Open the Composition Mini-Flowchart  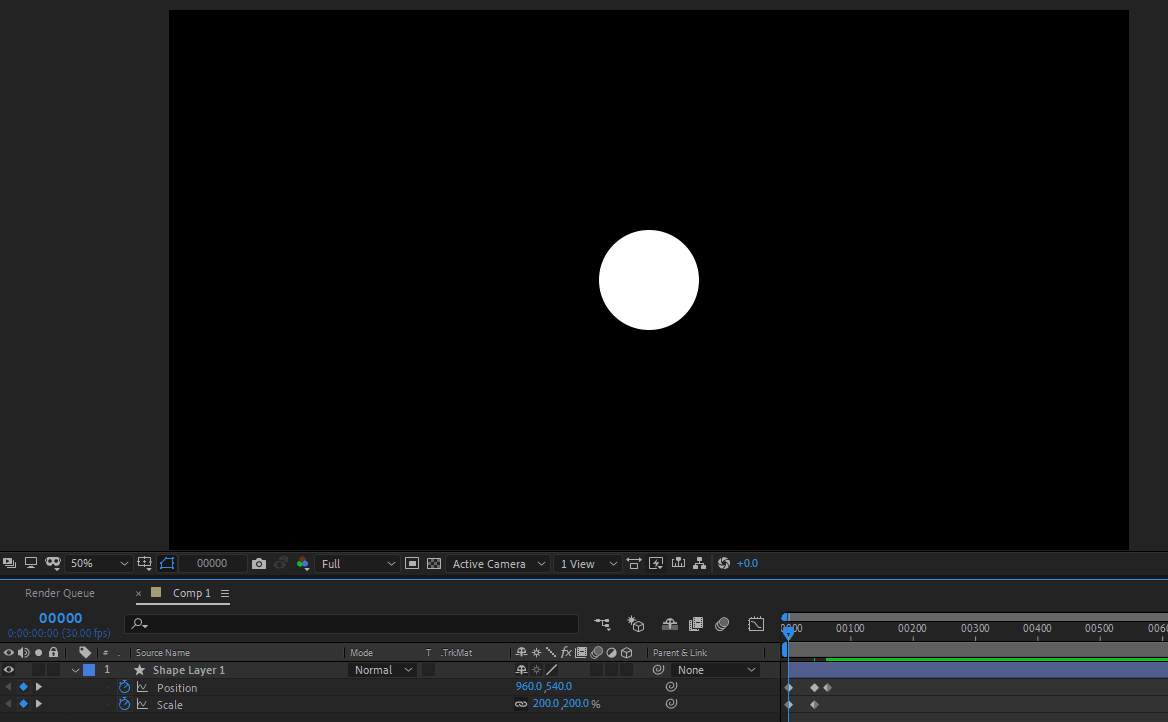point(602,624)
